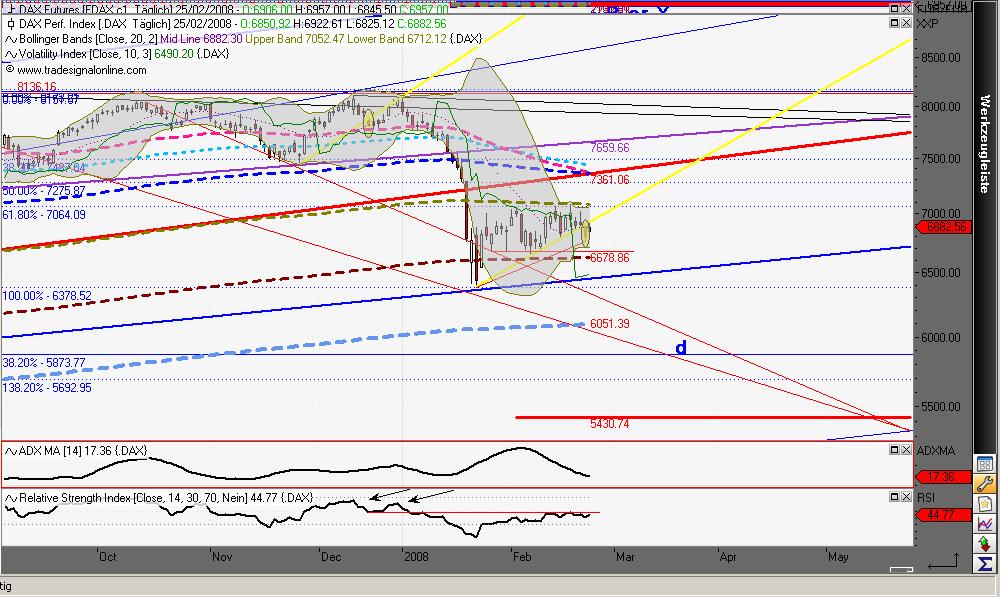Click the Mid Line 6882.30 value
The height and width of the screenshot is (597, 1000).
202,39
